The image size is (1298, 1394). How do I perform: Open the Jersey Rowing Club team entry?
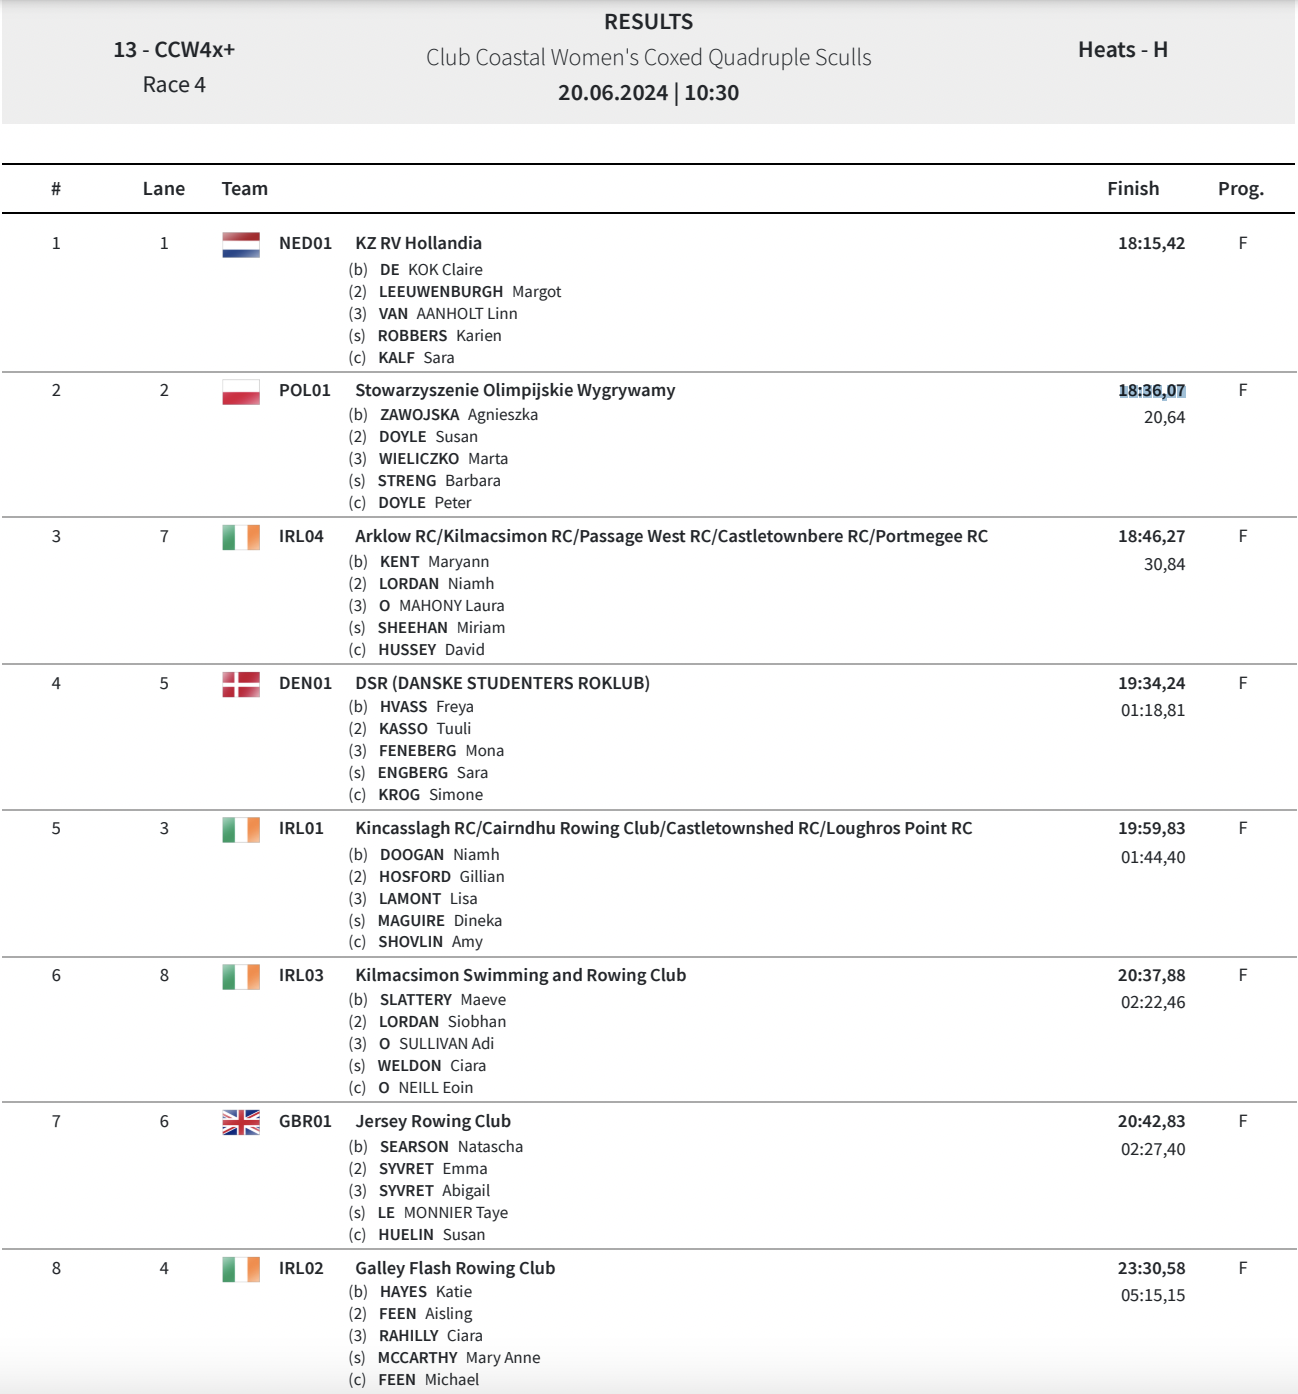433,1121
